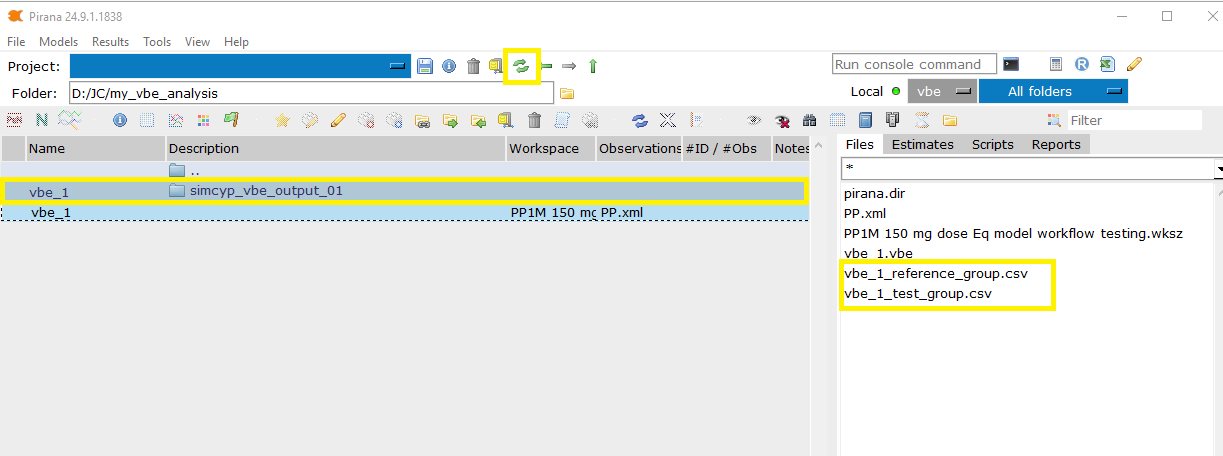This screenshot has height=456, width=1223.
Task: Open the calculator icon
Action: point(1056,64)
